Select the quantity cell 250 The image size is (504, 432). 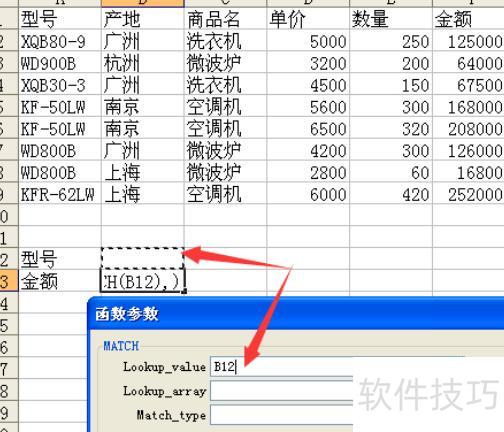pos(391,40)
